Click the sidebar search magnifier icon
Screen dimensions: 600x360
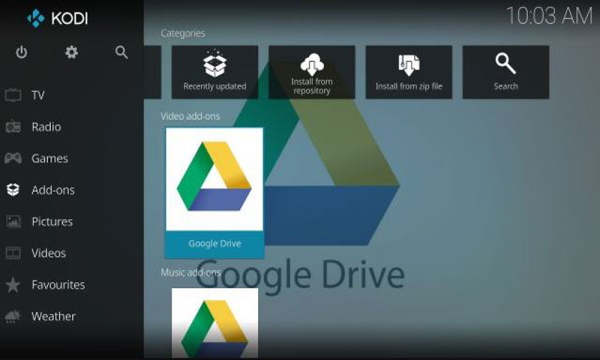coord(121,52)
